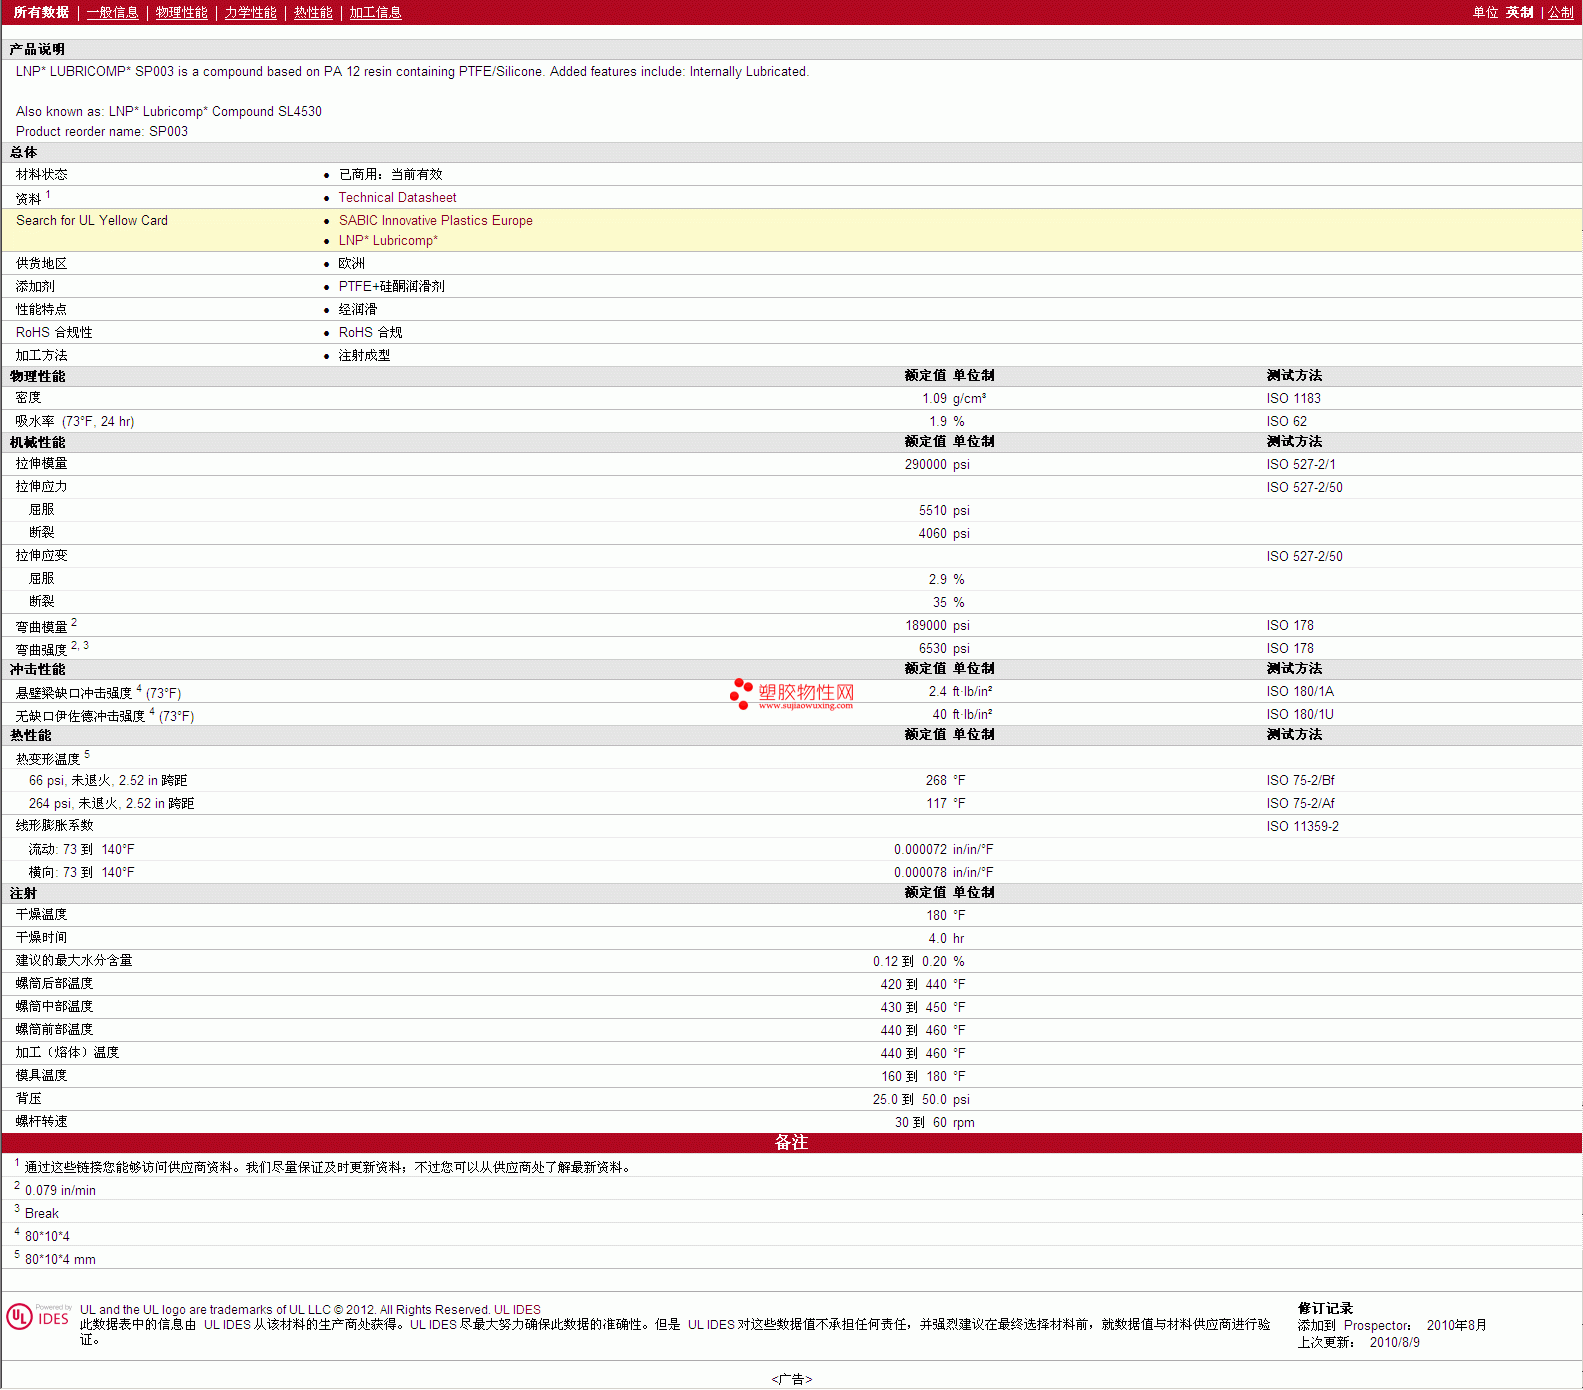Click the PTFE+硅酮润滑剂 additive link

click(391, 287)
